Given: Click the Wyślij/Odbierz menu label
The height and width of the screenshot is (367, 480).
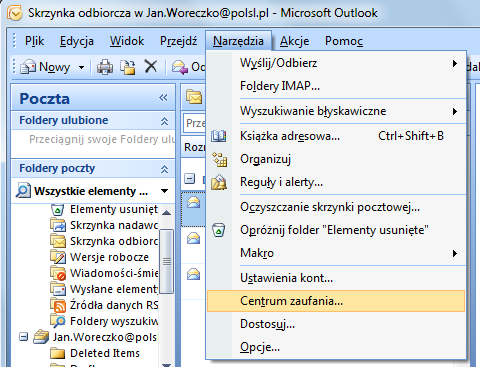Looking at the screenshot, I should [278, 63].
